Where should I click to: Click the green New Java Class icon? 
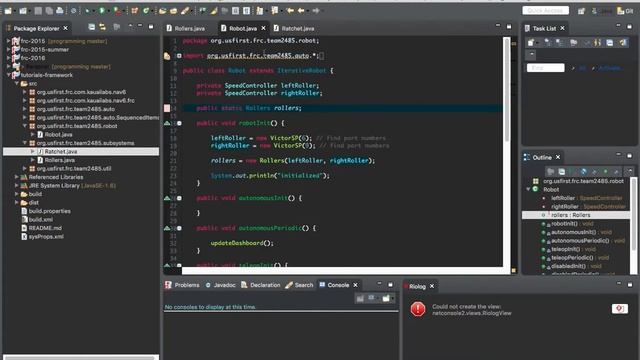146,11
